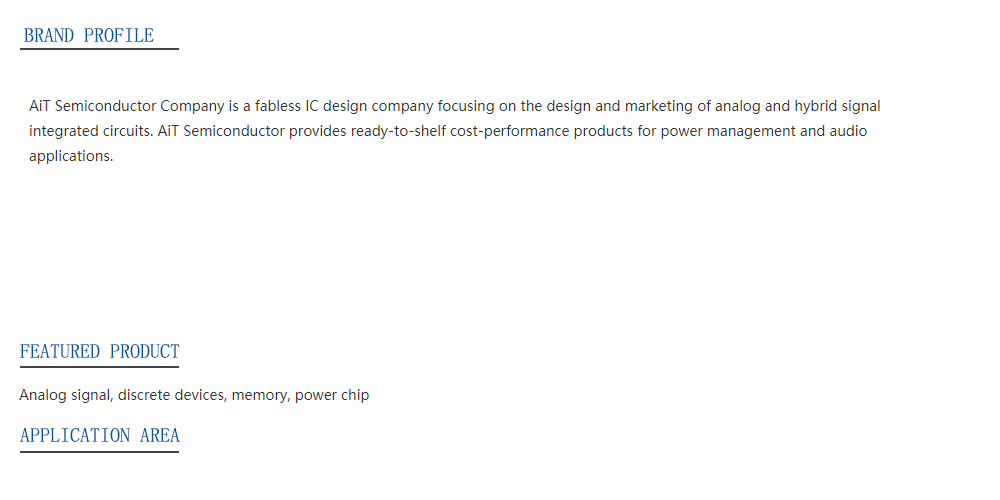Click the FEATURED PRODUCT heading

pyautogui.click(x=99, y=351)
